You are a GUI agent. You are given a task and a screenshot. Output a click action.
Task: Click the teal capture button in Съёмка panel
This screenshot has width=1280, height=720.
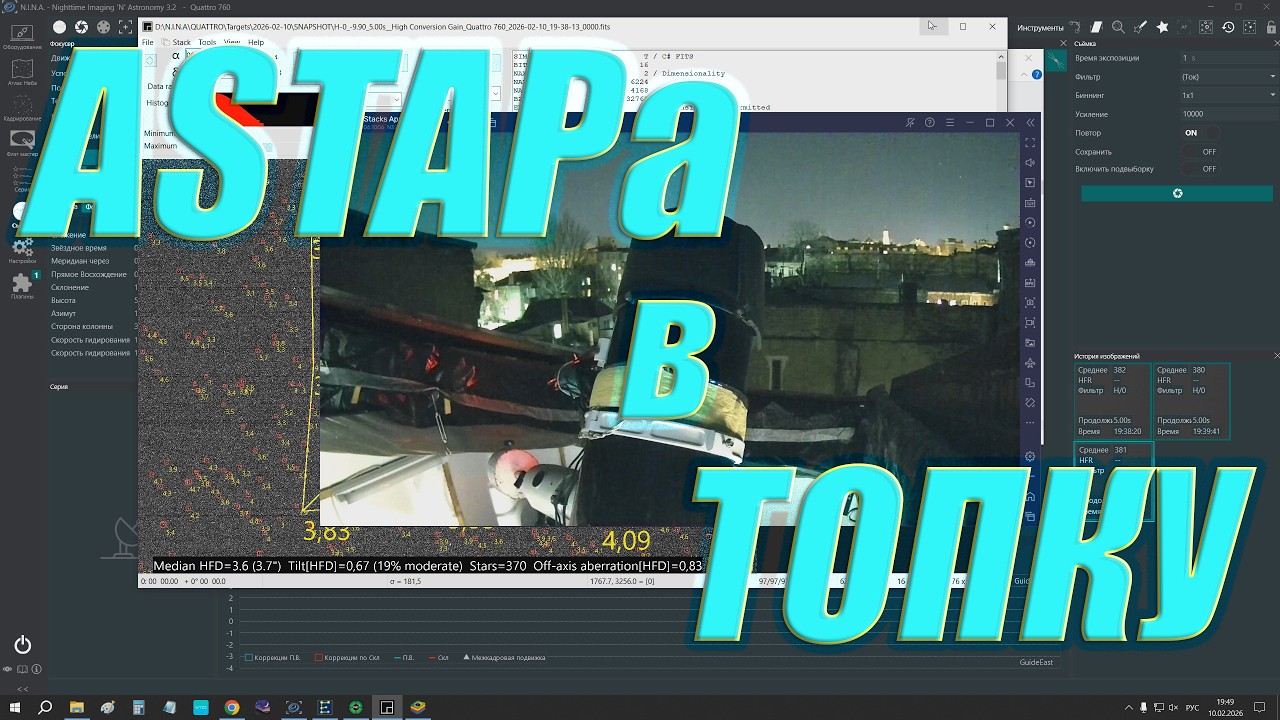(1177, 193)
